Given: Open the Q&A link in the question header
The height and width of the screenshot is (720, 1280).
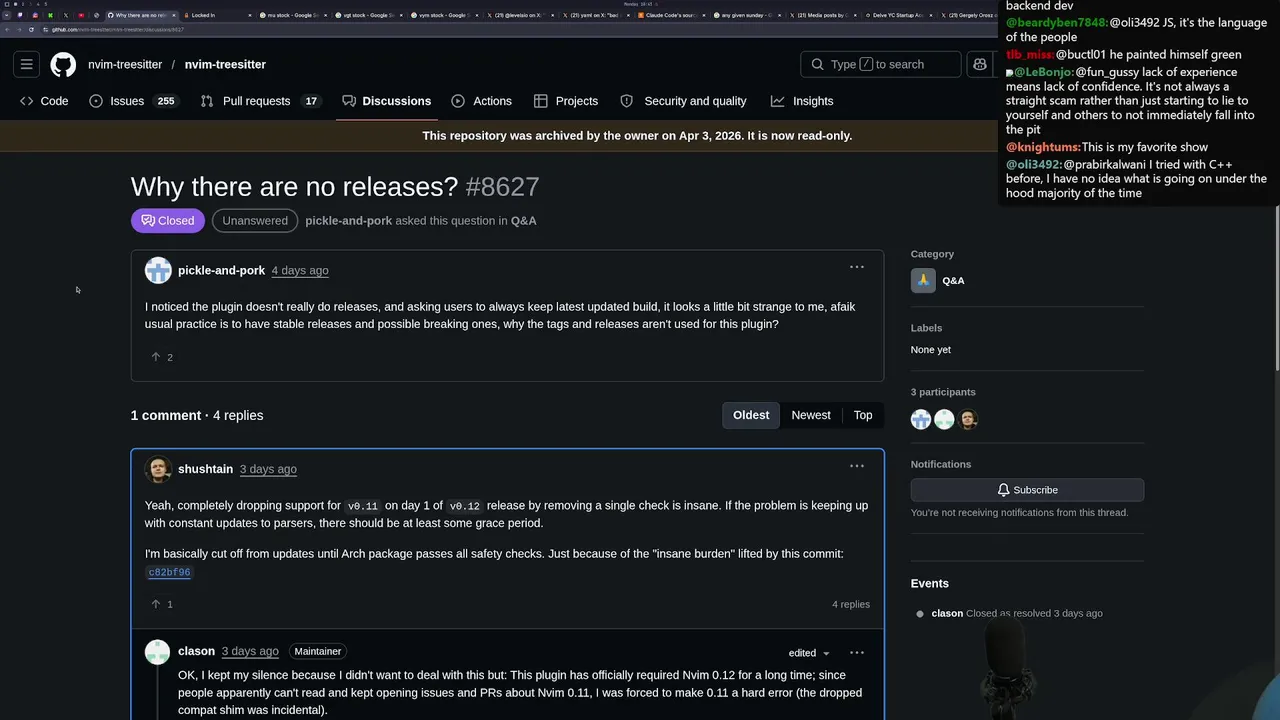Looking at the screenshot, I should [x=524, y=221].
